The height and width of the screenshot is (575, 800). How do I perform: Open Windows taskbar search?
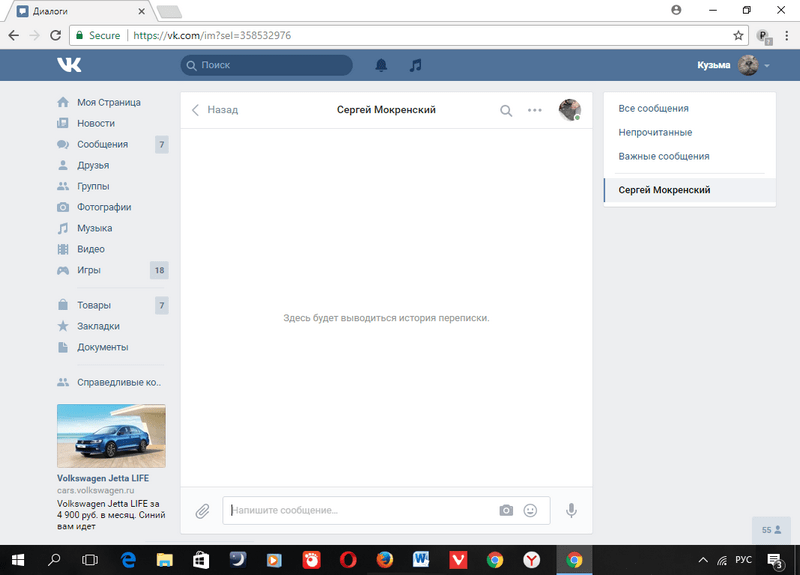pyautogui.click(x=54, y=560)
